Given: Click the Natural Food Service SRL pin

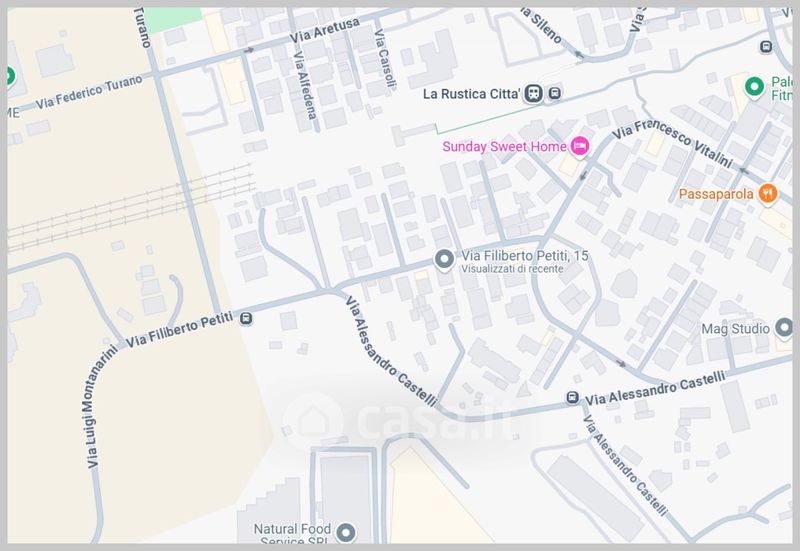Looking at the screenshot, I should pyautogui.click(x=346, y=533).
